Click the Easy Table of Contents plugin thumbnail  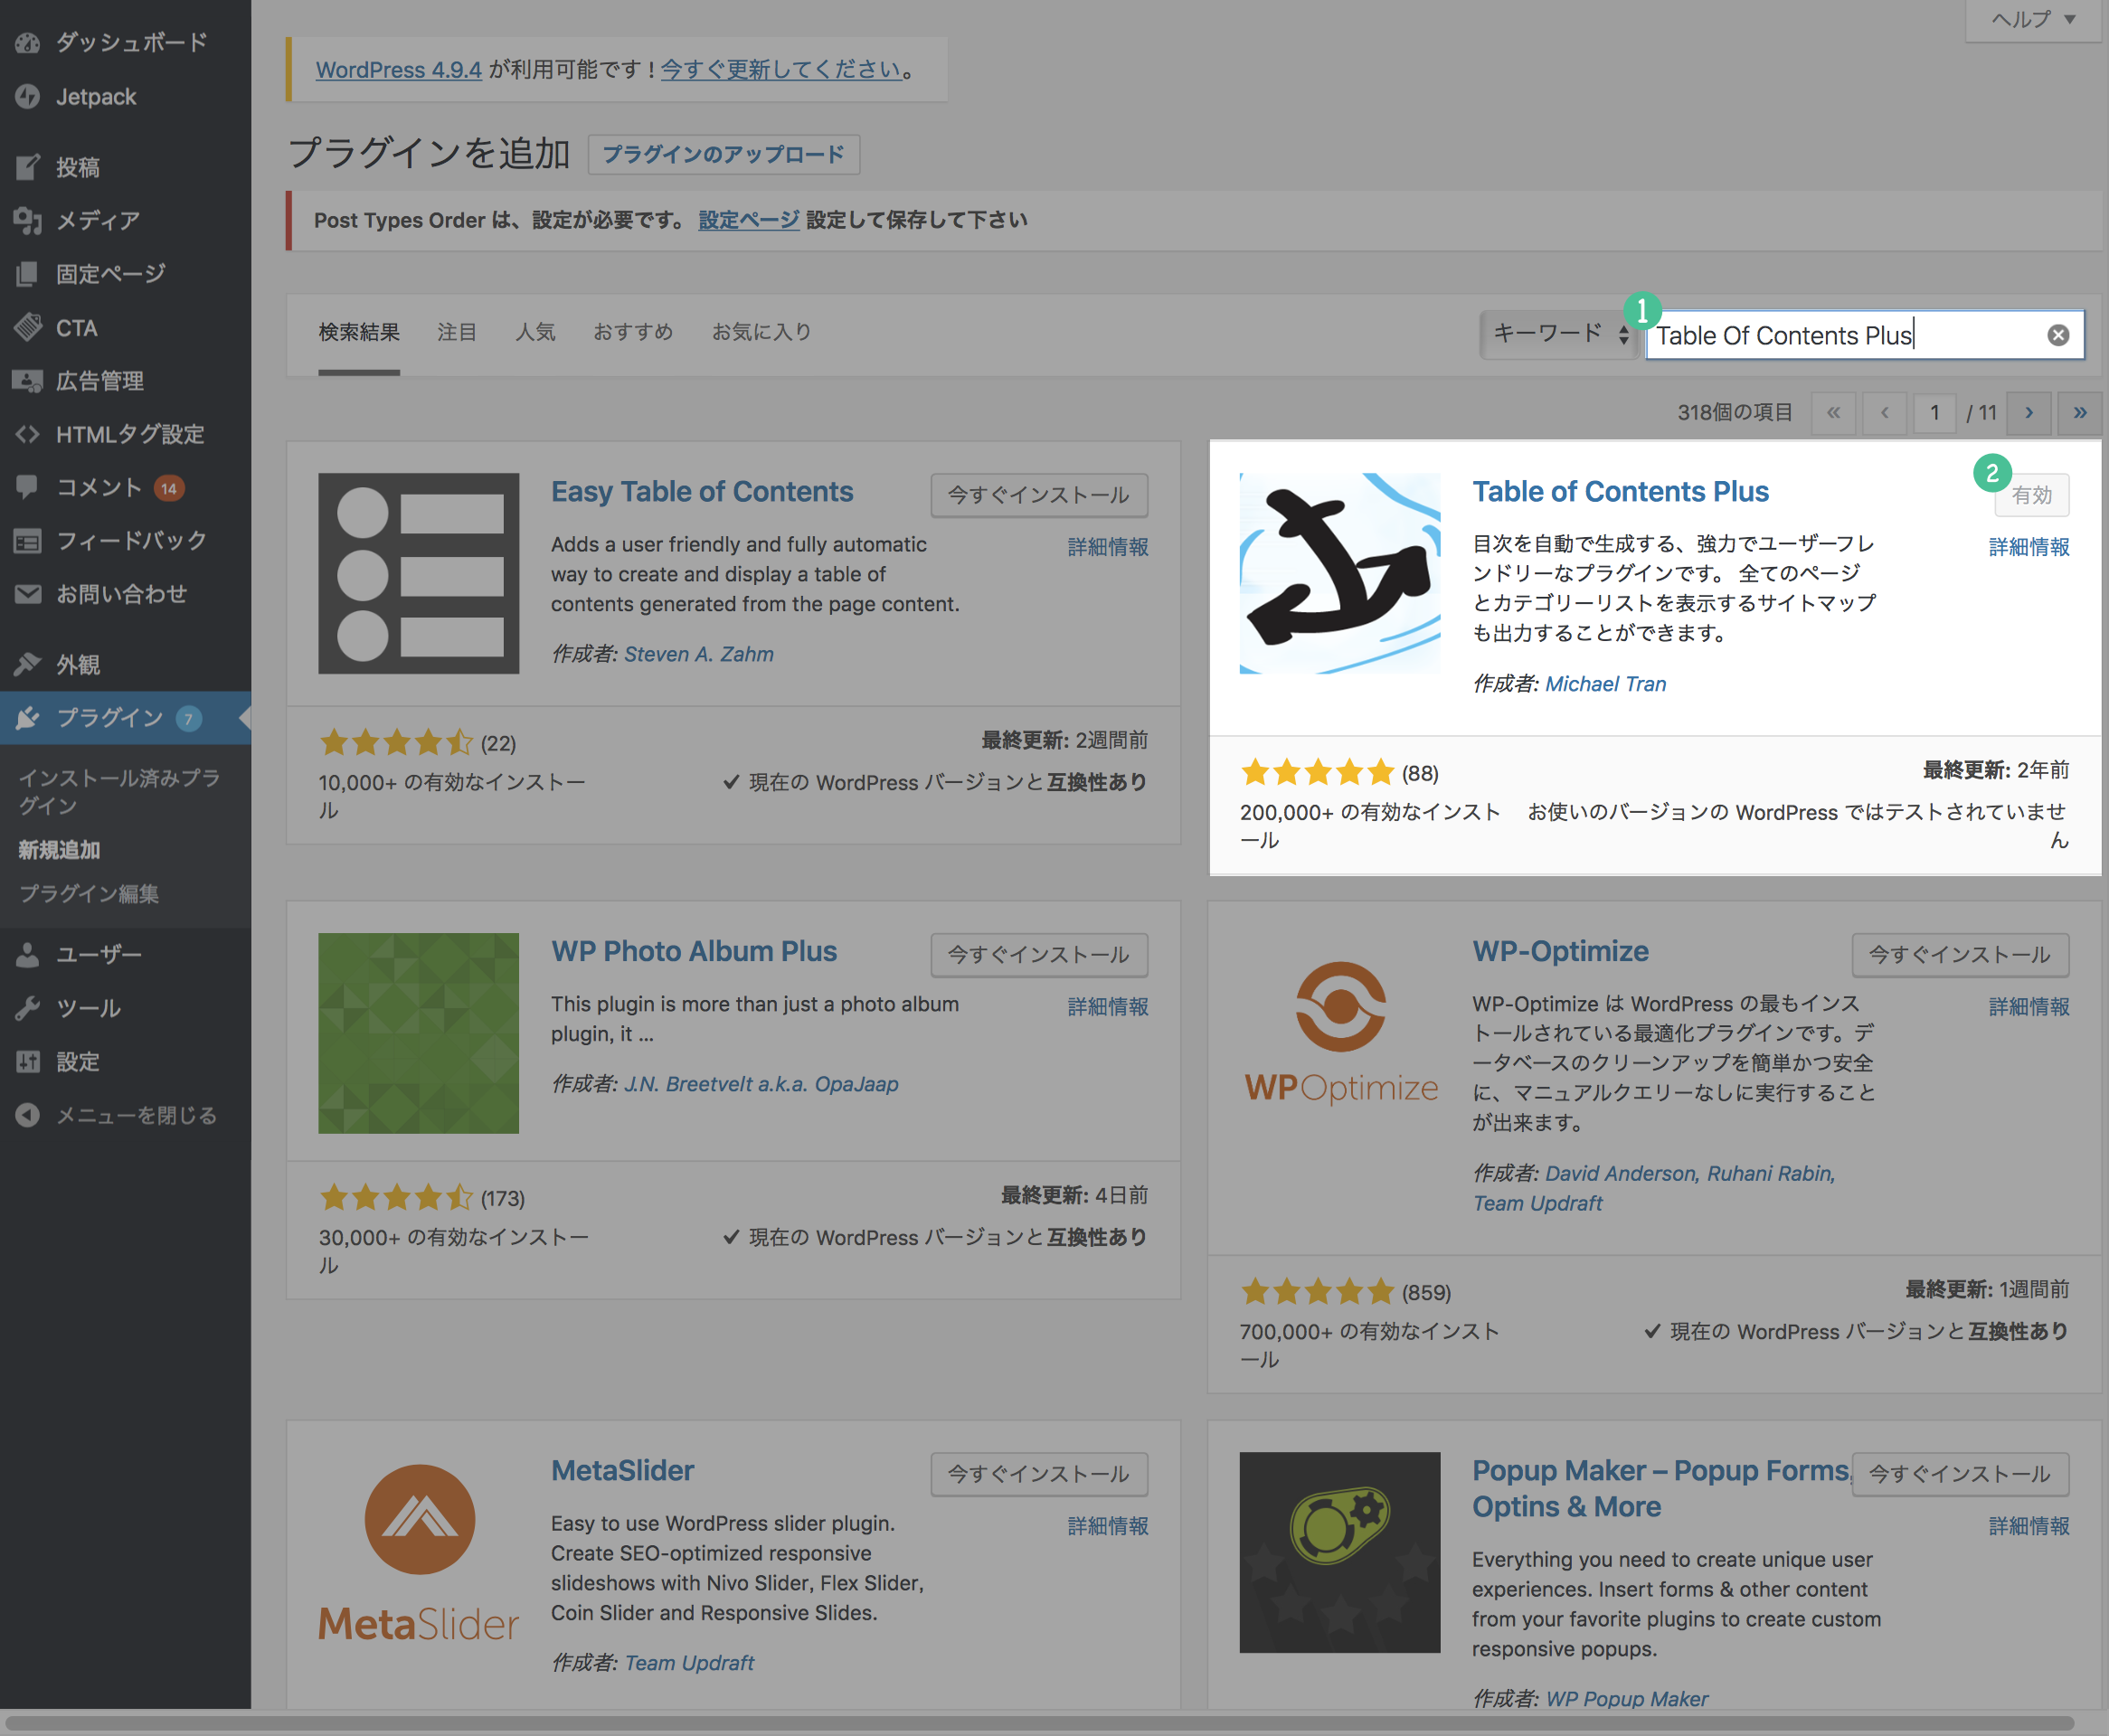click(x=418, y=573)
